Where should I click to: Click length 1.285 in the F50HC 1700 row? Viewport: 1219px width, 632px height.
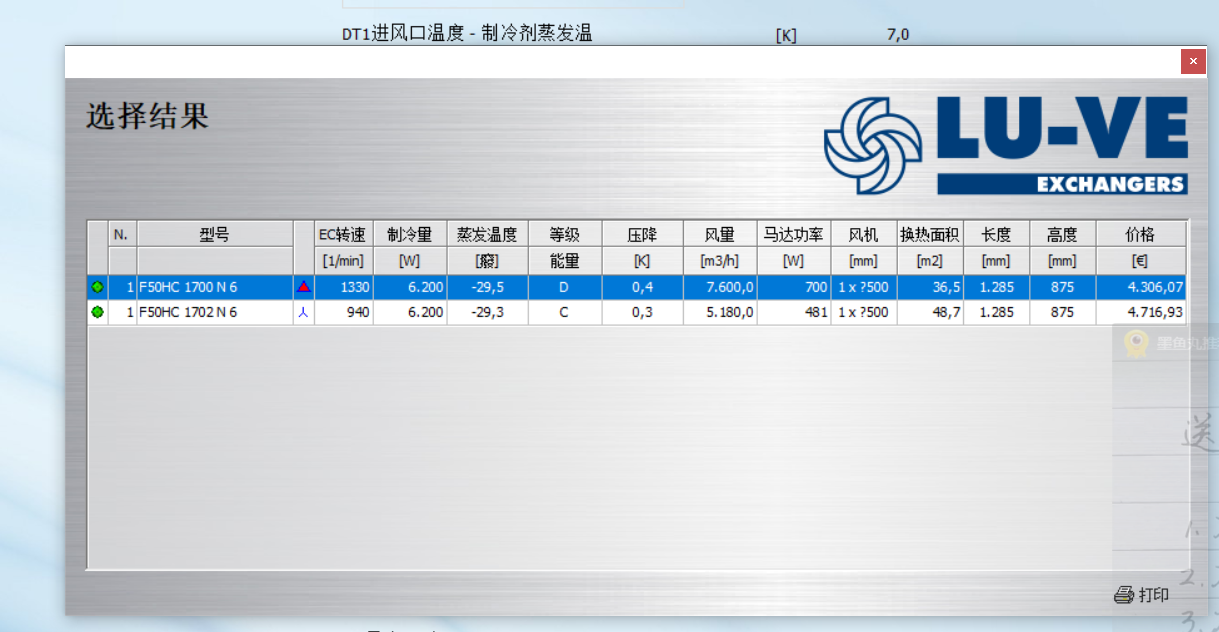[996, 287]
